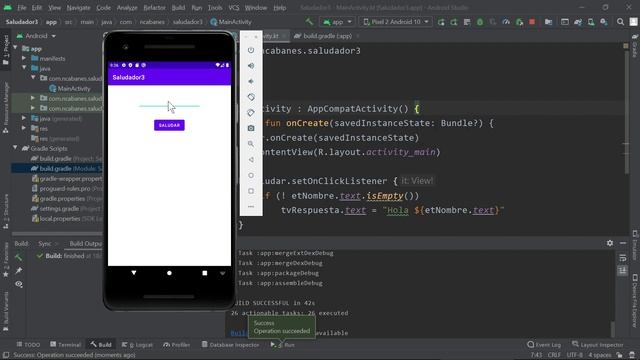The height and width of the screenshot is (360, 640).
Task: Open the Analyze menu
Action: click(127, 8)
